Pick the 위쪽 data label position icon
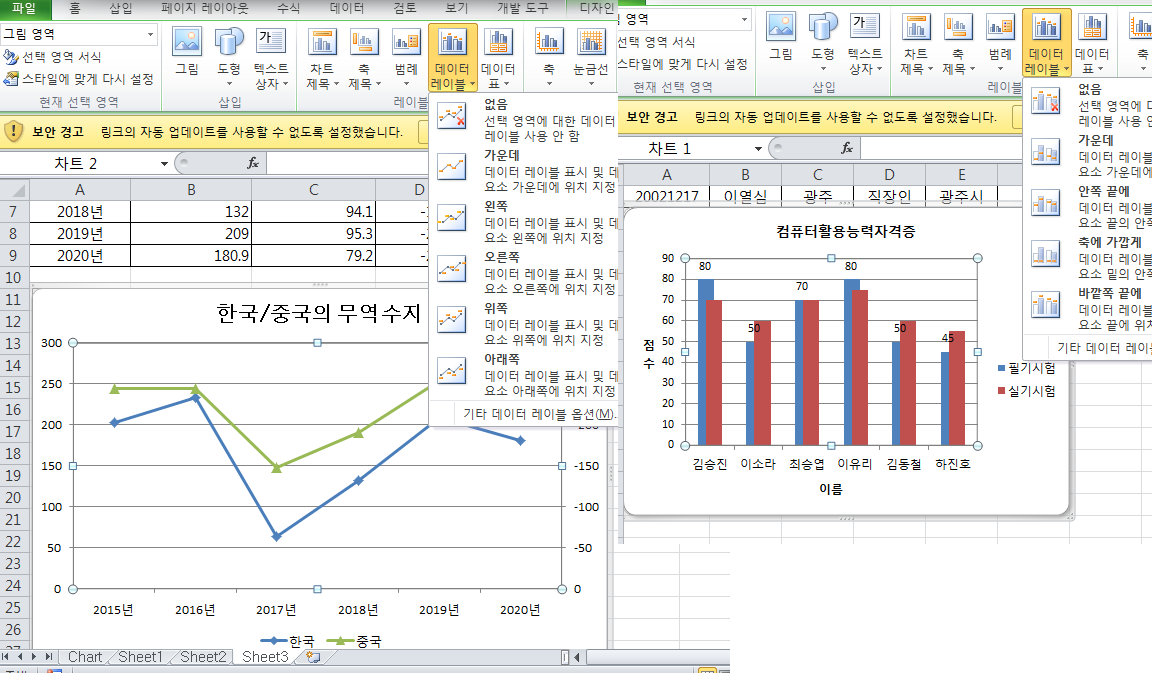 tap(452, 320)
